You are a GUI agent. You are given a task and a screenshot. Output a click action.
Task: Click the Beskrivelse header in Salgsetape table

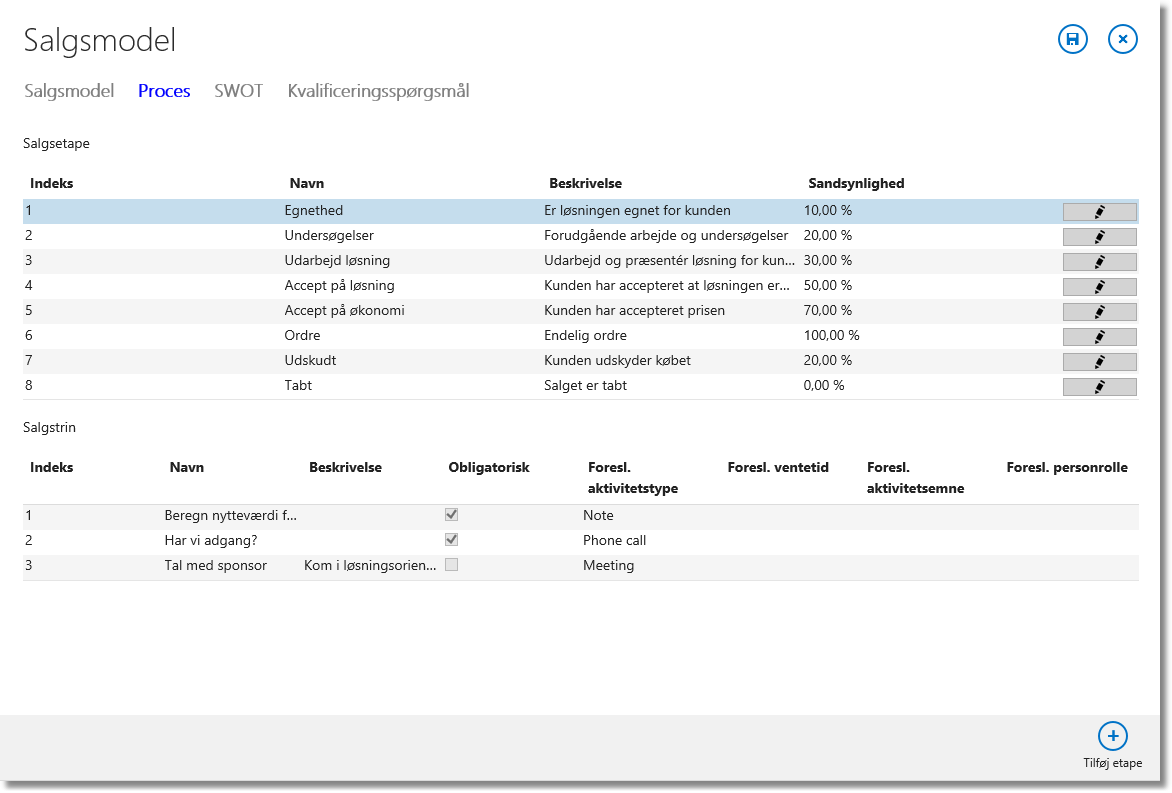click(x=585, y=184)
